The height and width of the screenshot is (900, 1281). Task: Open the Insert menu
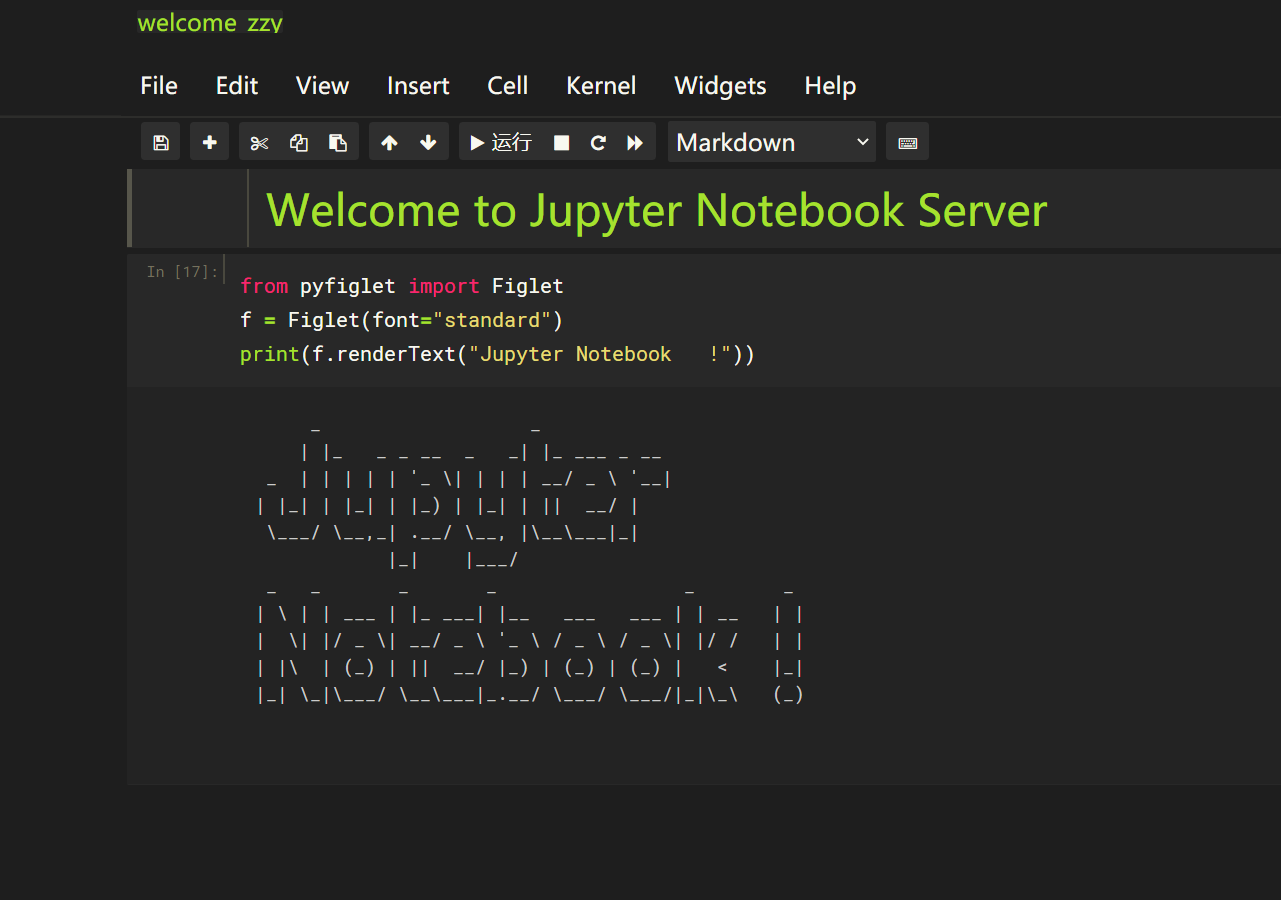[418, 86]
